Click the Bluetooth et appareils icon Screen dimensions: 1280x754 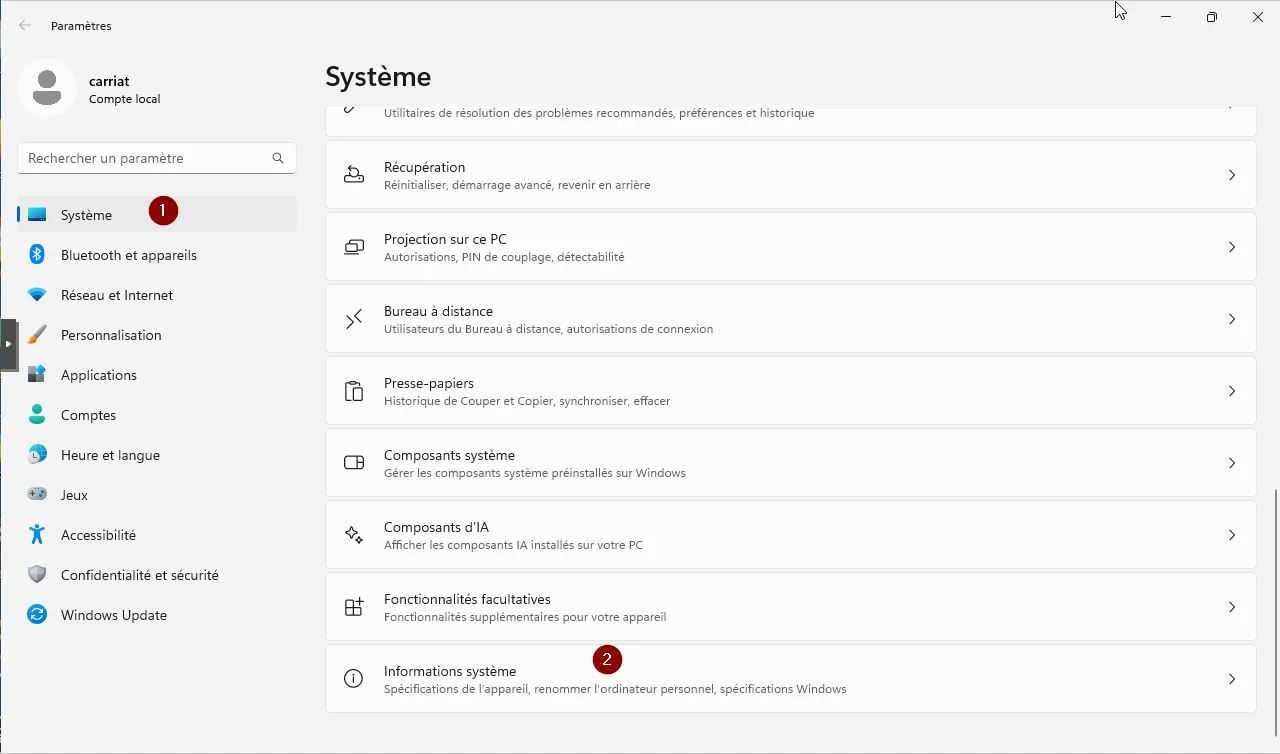37,255
